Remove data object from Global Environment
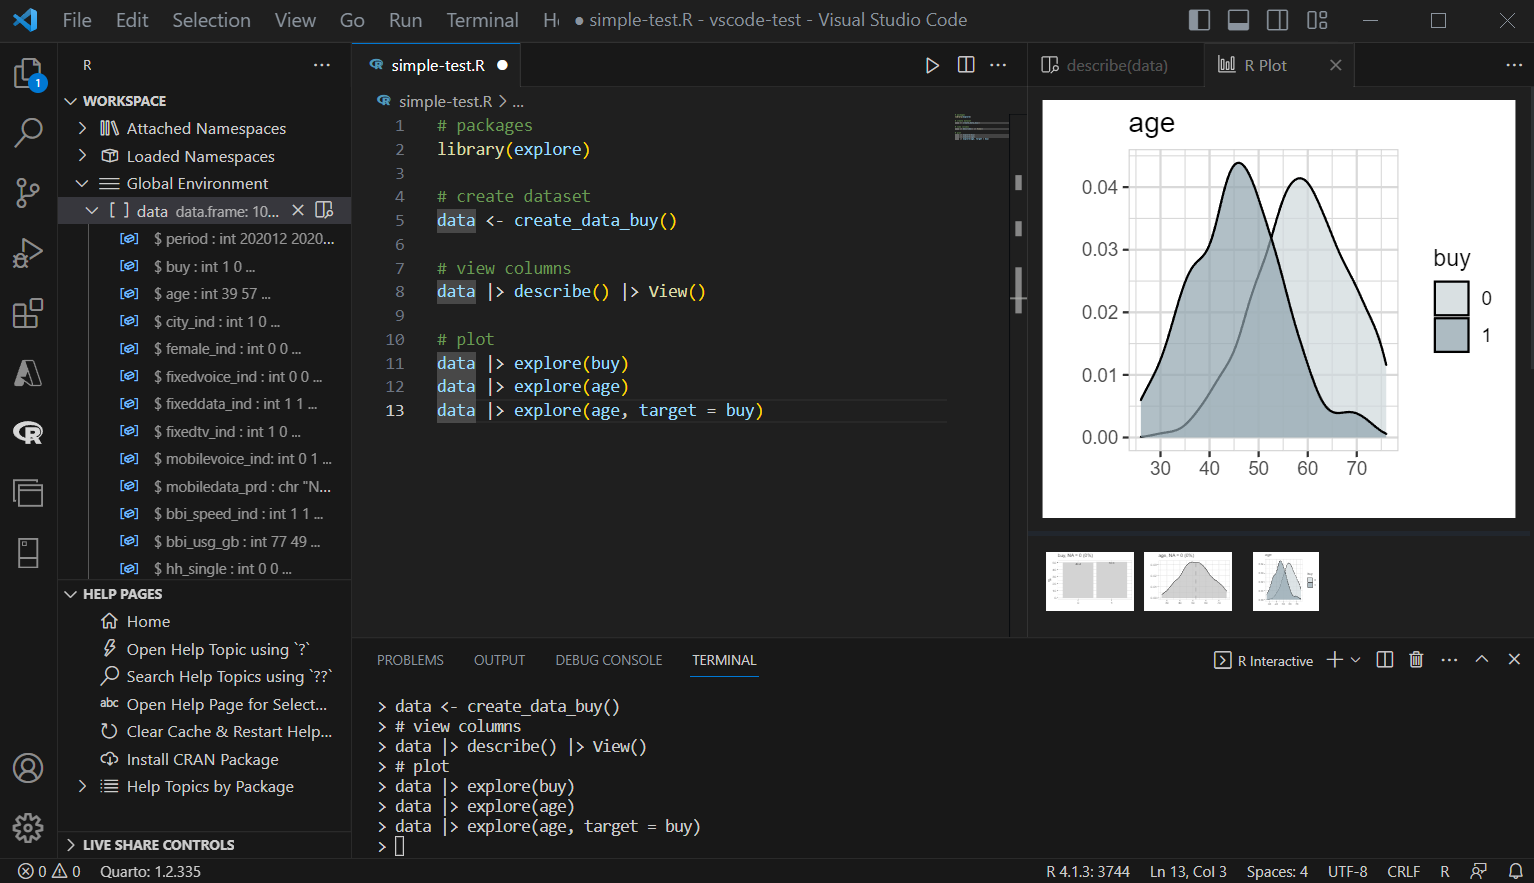The width and height of the screenshot is (1534, 883). click(x=298, y=210)
